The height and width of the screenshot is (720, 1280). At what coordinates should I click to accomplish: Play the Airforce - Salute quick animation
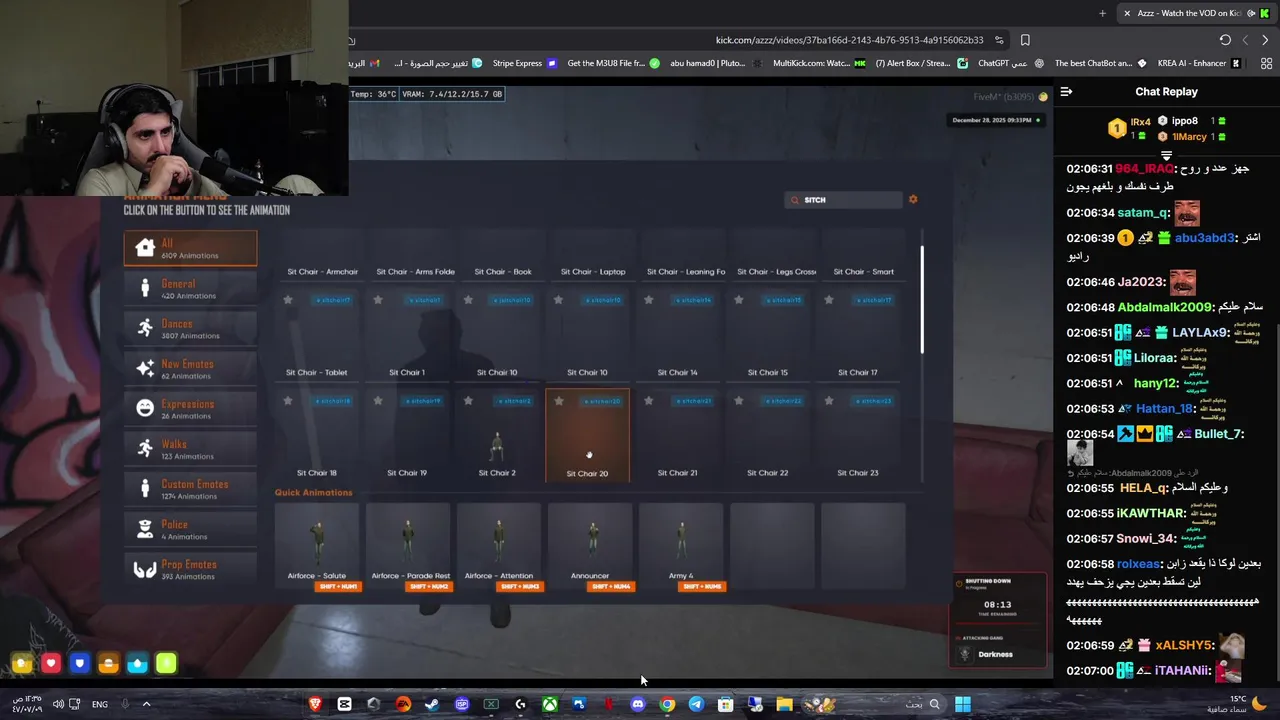point(317,547)
